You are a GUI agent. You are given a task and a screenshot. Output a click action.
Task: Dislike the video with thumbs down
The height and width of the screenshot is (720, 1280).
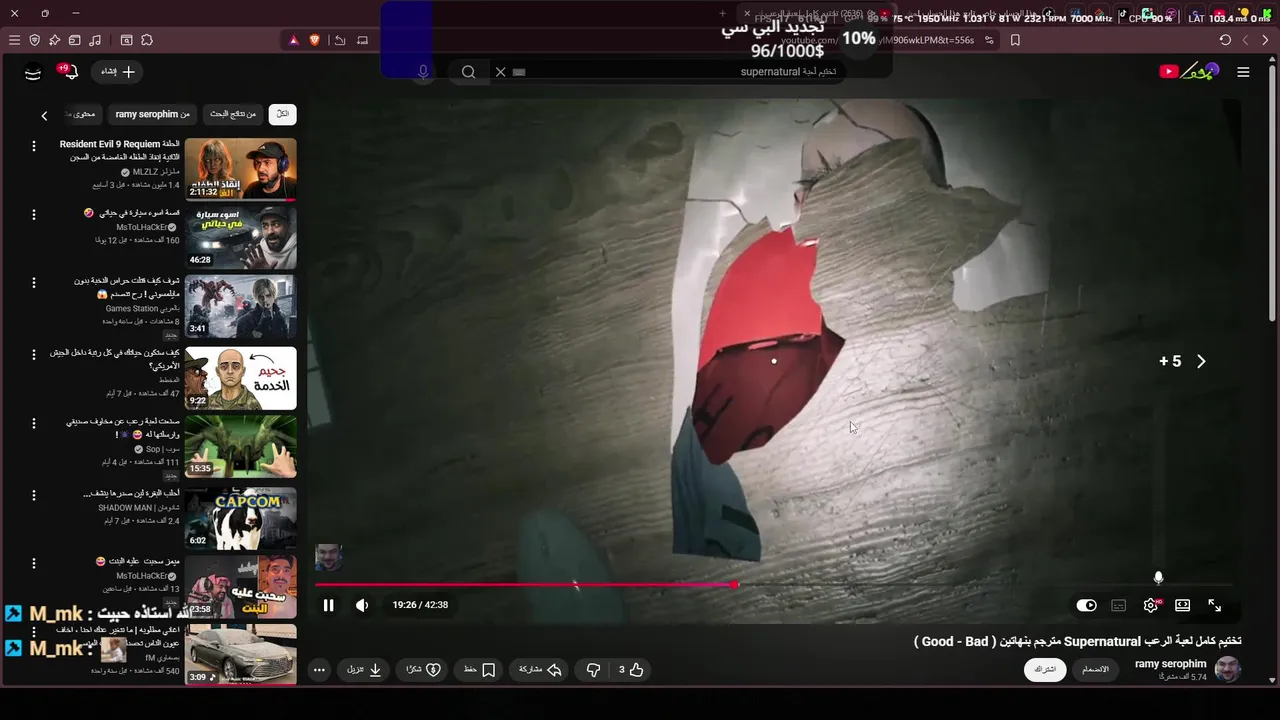(593, 670)
